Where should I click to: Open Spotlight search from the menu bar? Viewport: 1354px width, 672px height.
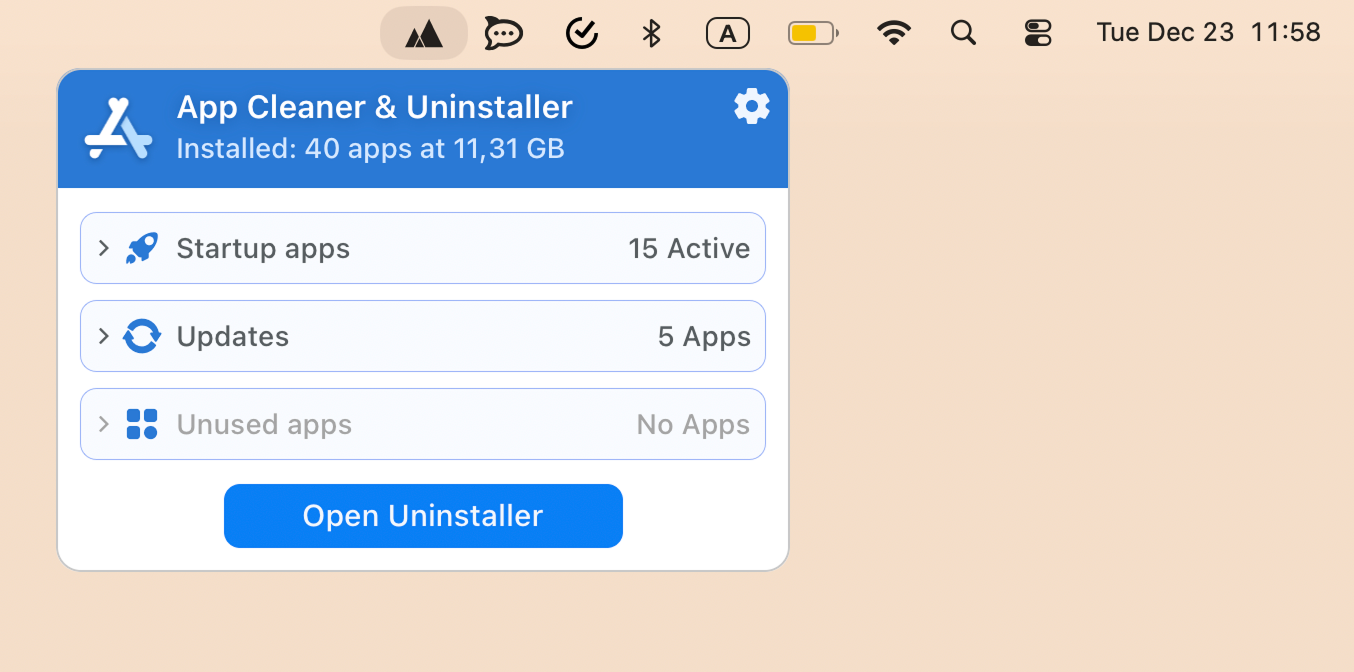click(963, 32)
